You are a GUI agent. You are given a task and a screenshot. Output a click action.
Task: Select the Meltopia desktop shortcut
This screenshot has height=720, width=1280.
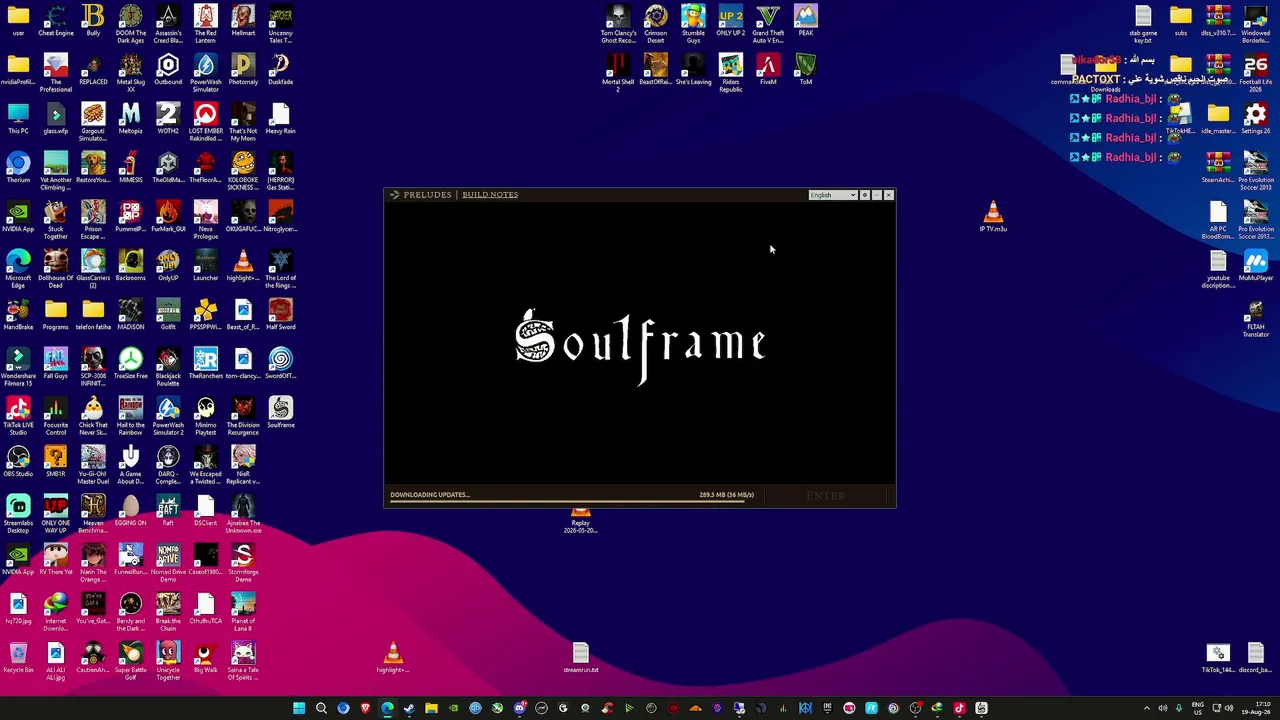(131, 119)
